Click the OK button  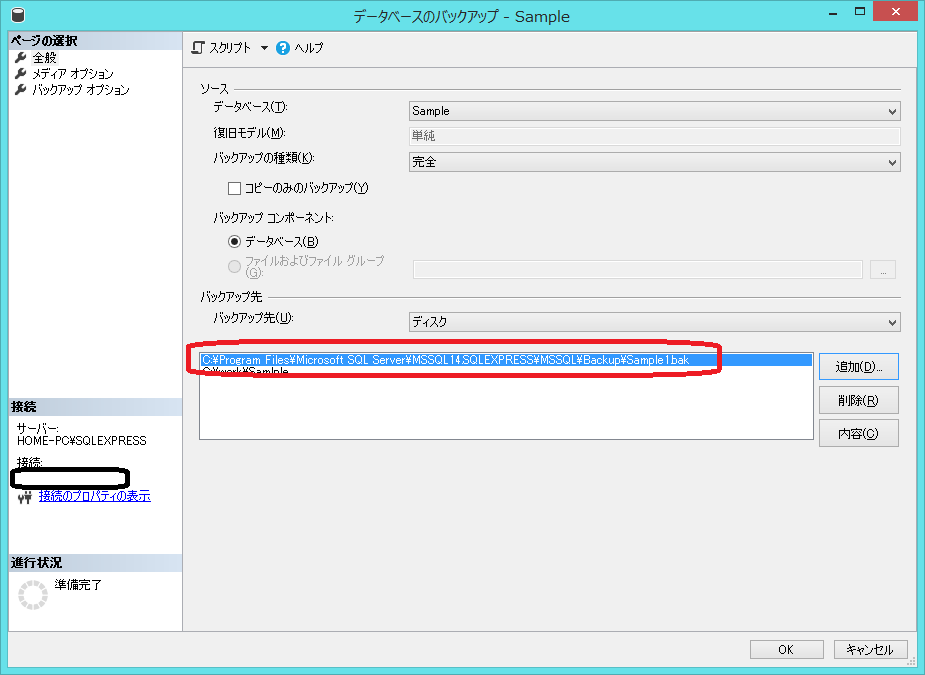click(786, 650)
